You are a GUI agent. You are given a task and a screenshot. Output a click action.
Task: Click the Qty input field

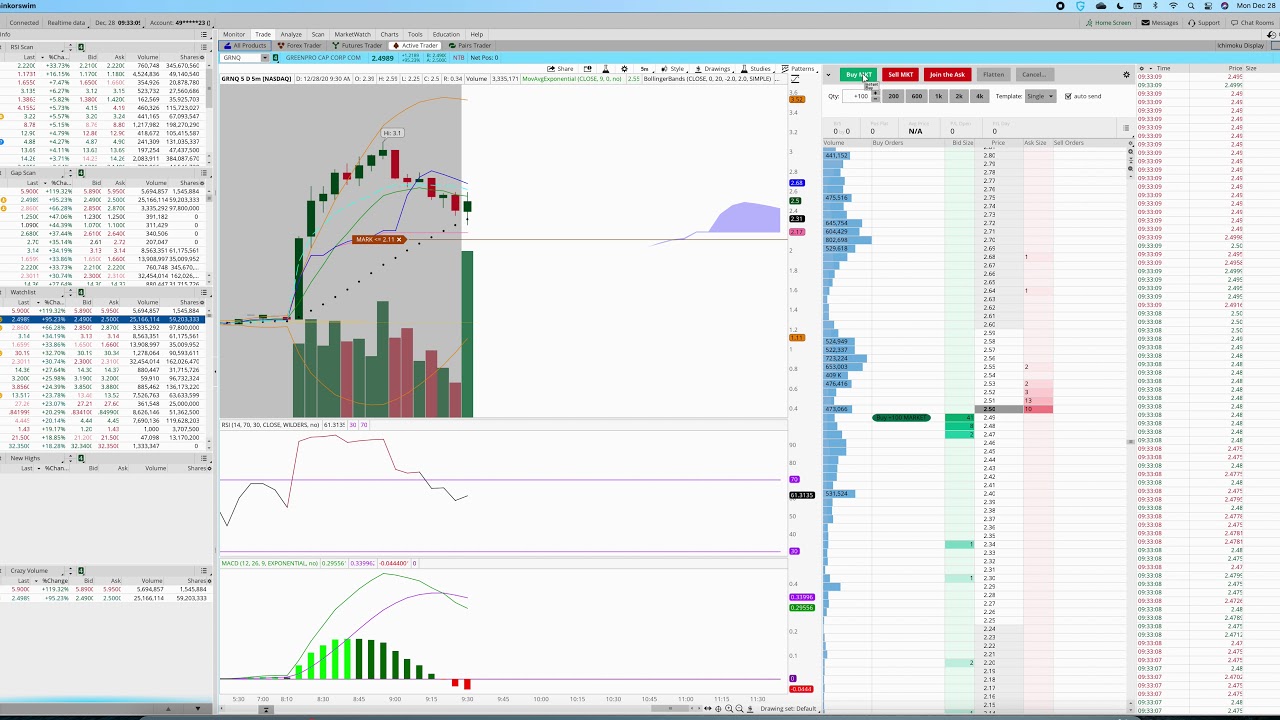pos(857,96)
